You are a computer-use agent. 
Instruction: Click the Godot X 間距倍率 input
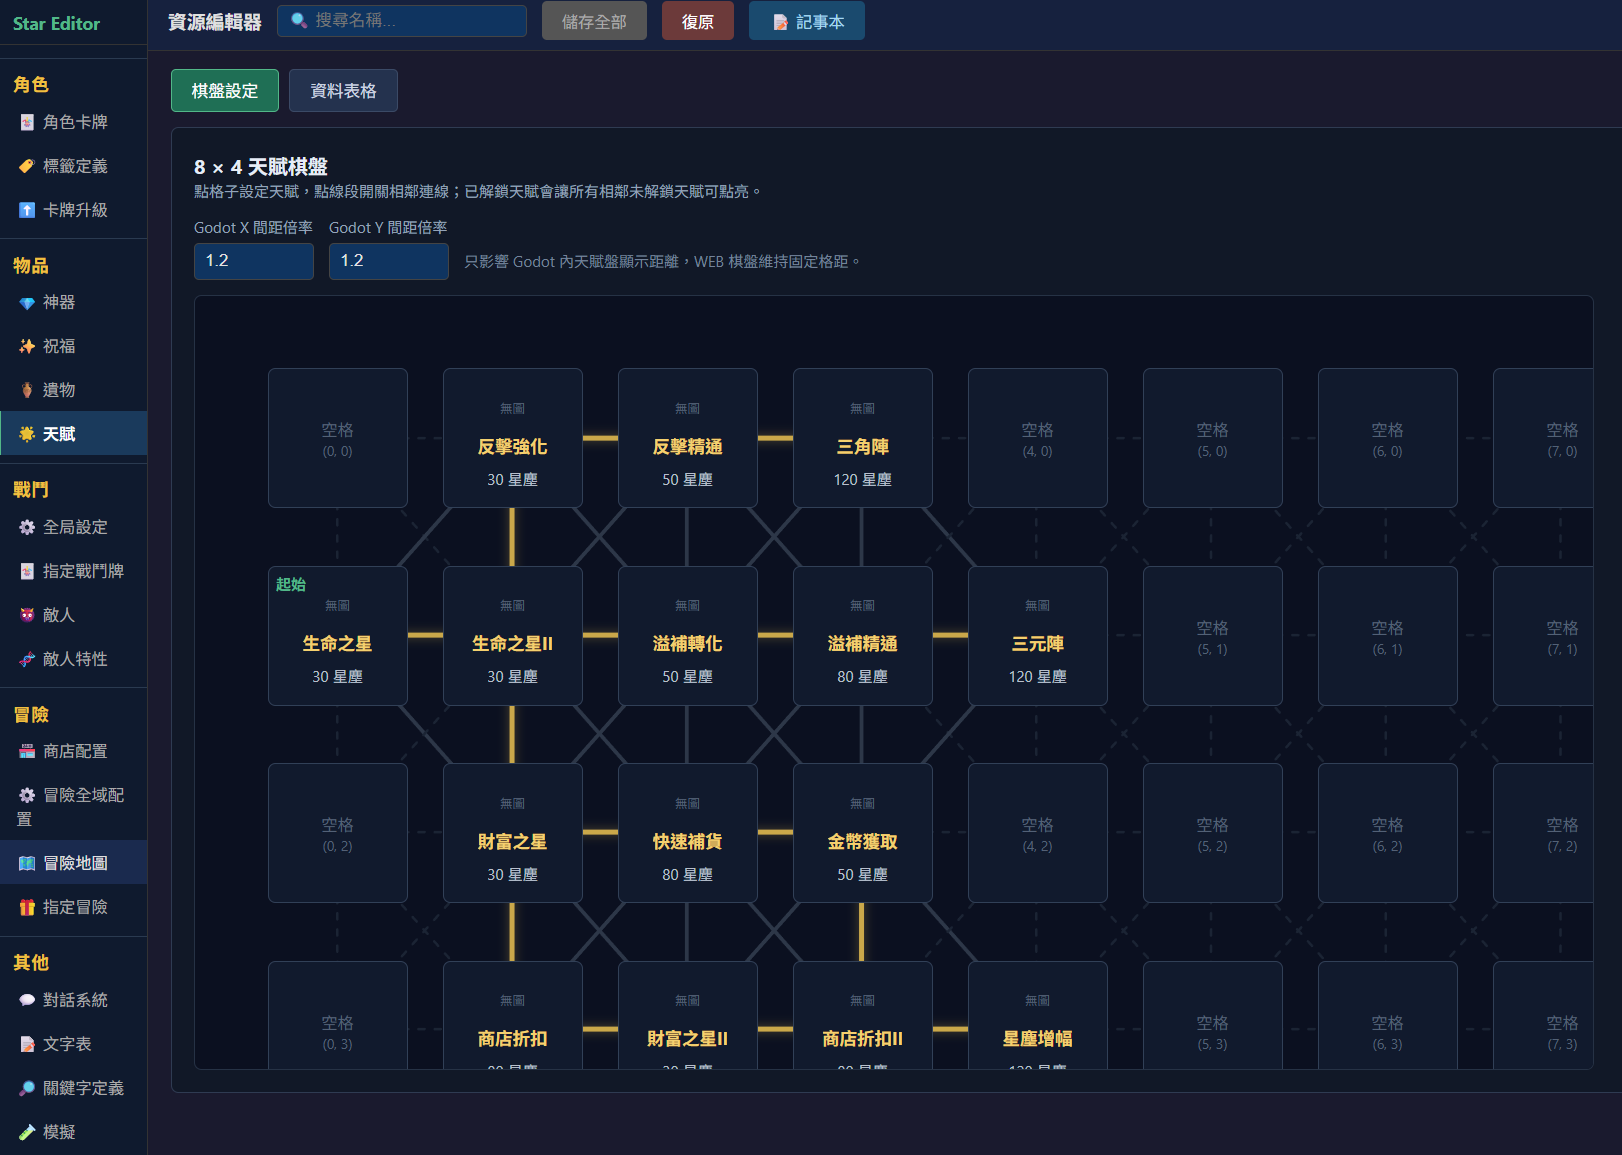pos(254,261)
